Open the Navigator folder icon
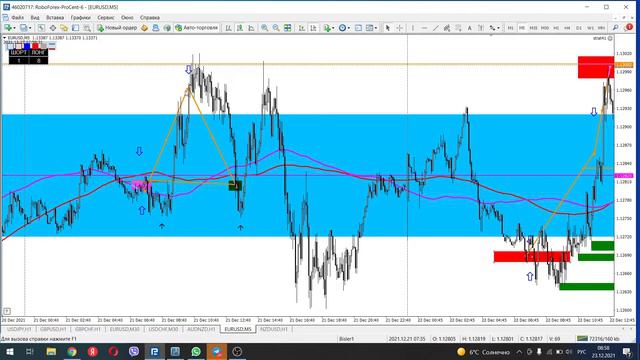 pos(64,28)
